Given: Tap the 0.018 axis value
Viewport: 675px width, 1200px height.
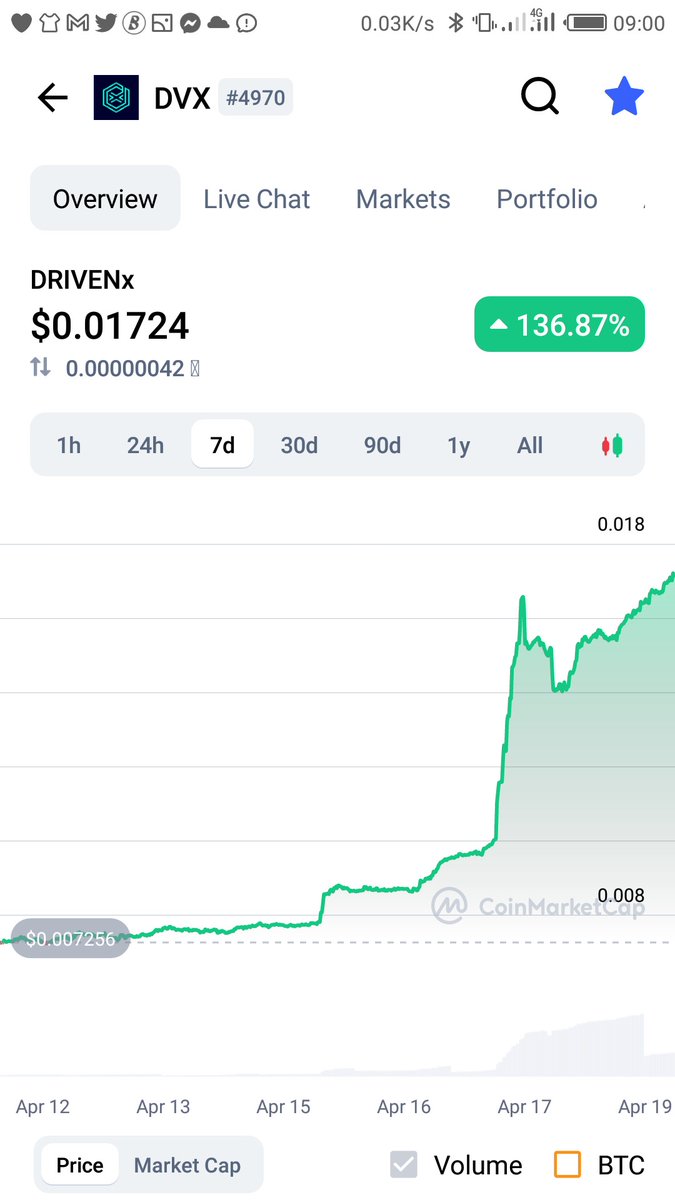Looking at the screenshot, I should point(621,524).
